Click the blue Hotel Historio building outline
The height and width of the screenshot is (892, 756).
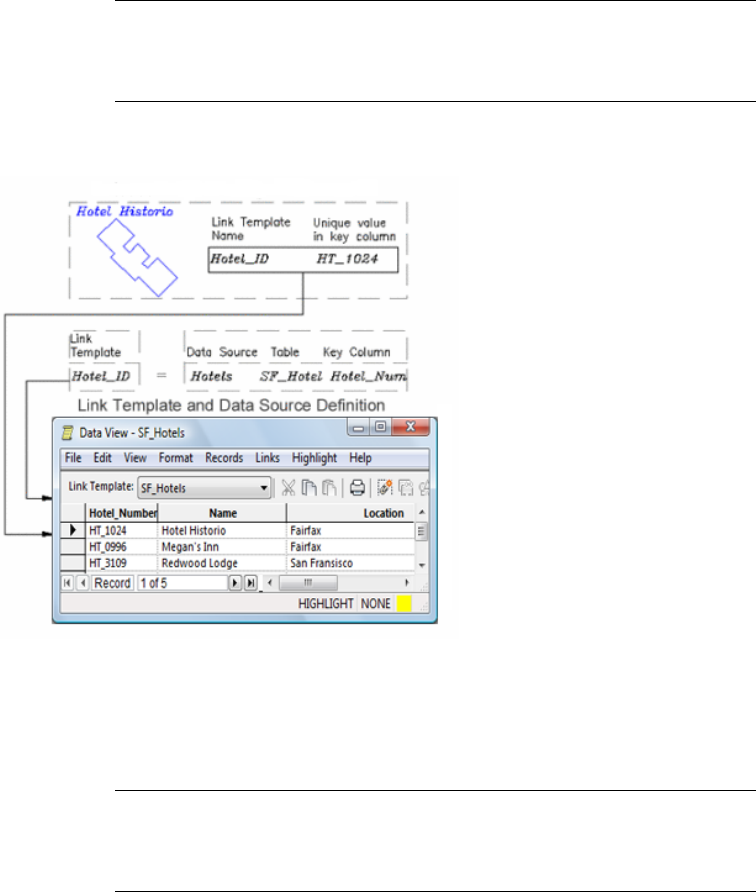point(137,258)
